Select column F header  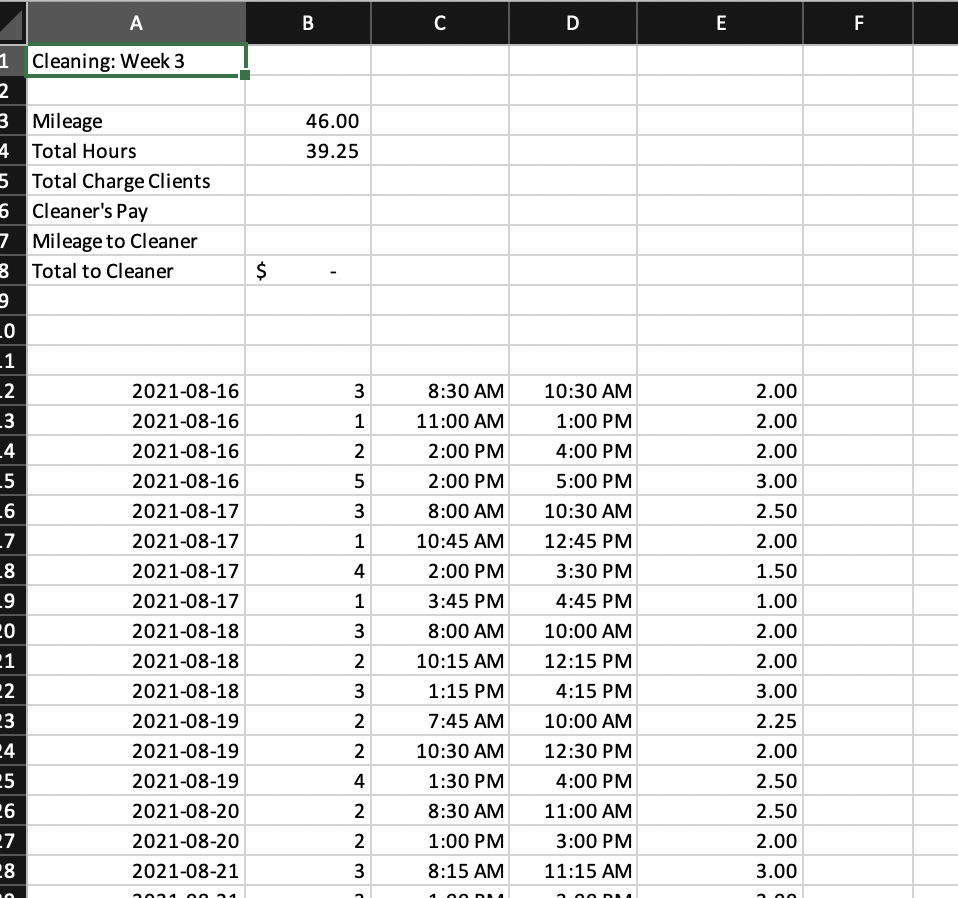[x=857, y=23]
